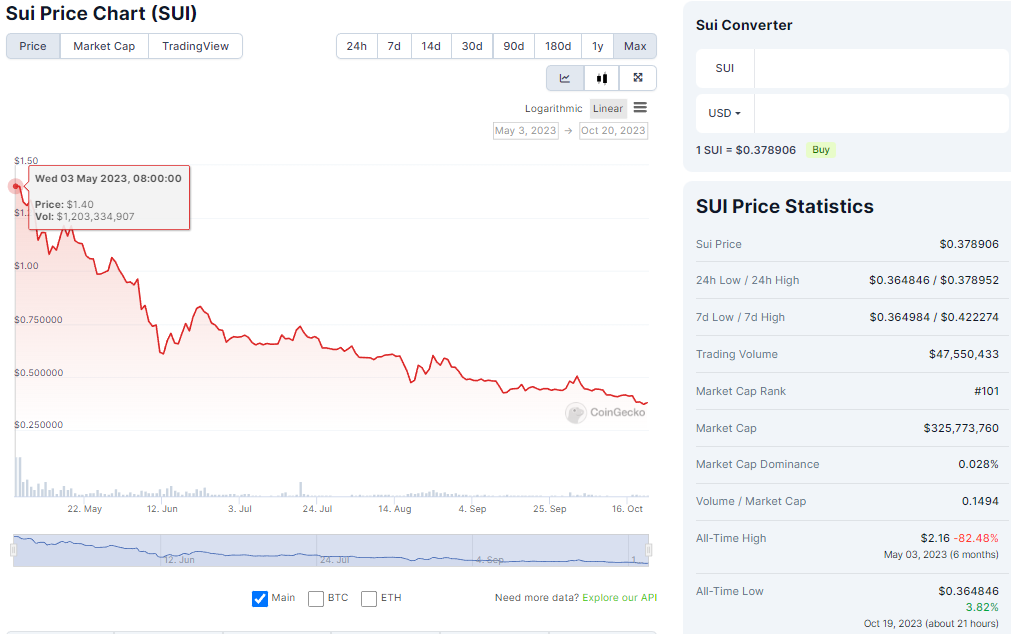1011x634 pixels.
Task: Disable the Main chart checkbox
Action: click(x=257, y=598)
